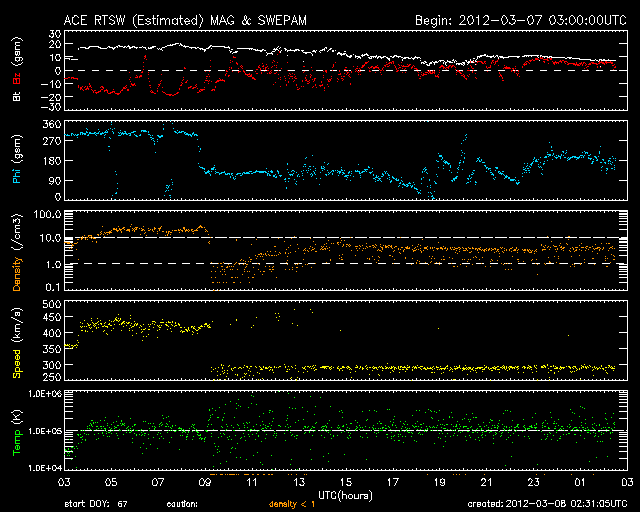Select the white Bt axis label
The width and height of the screenshot is (640, 512).
coord(17,97)
